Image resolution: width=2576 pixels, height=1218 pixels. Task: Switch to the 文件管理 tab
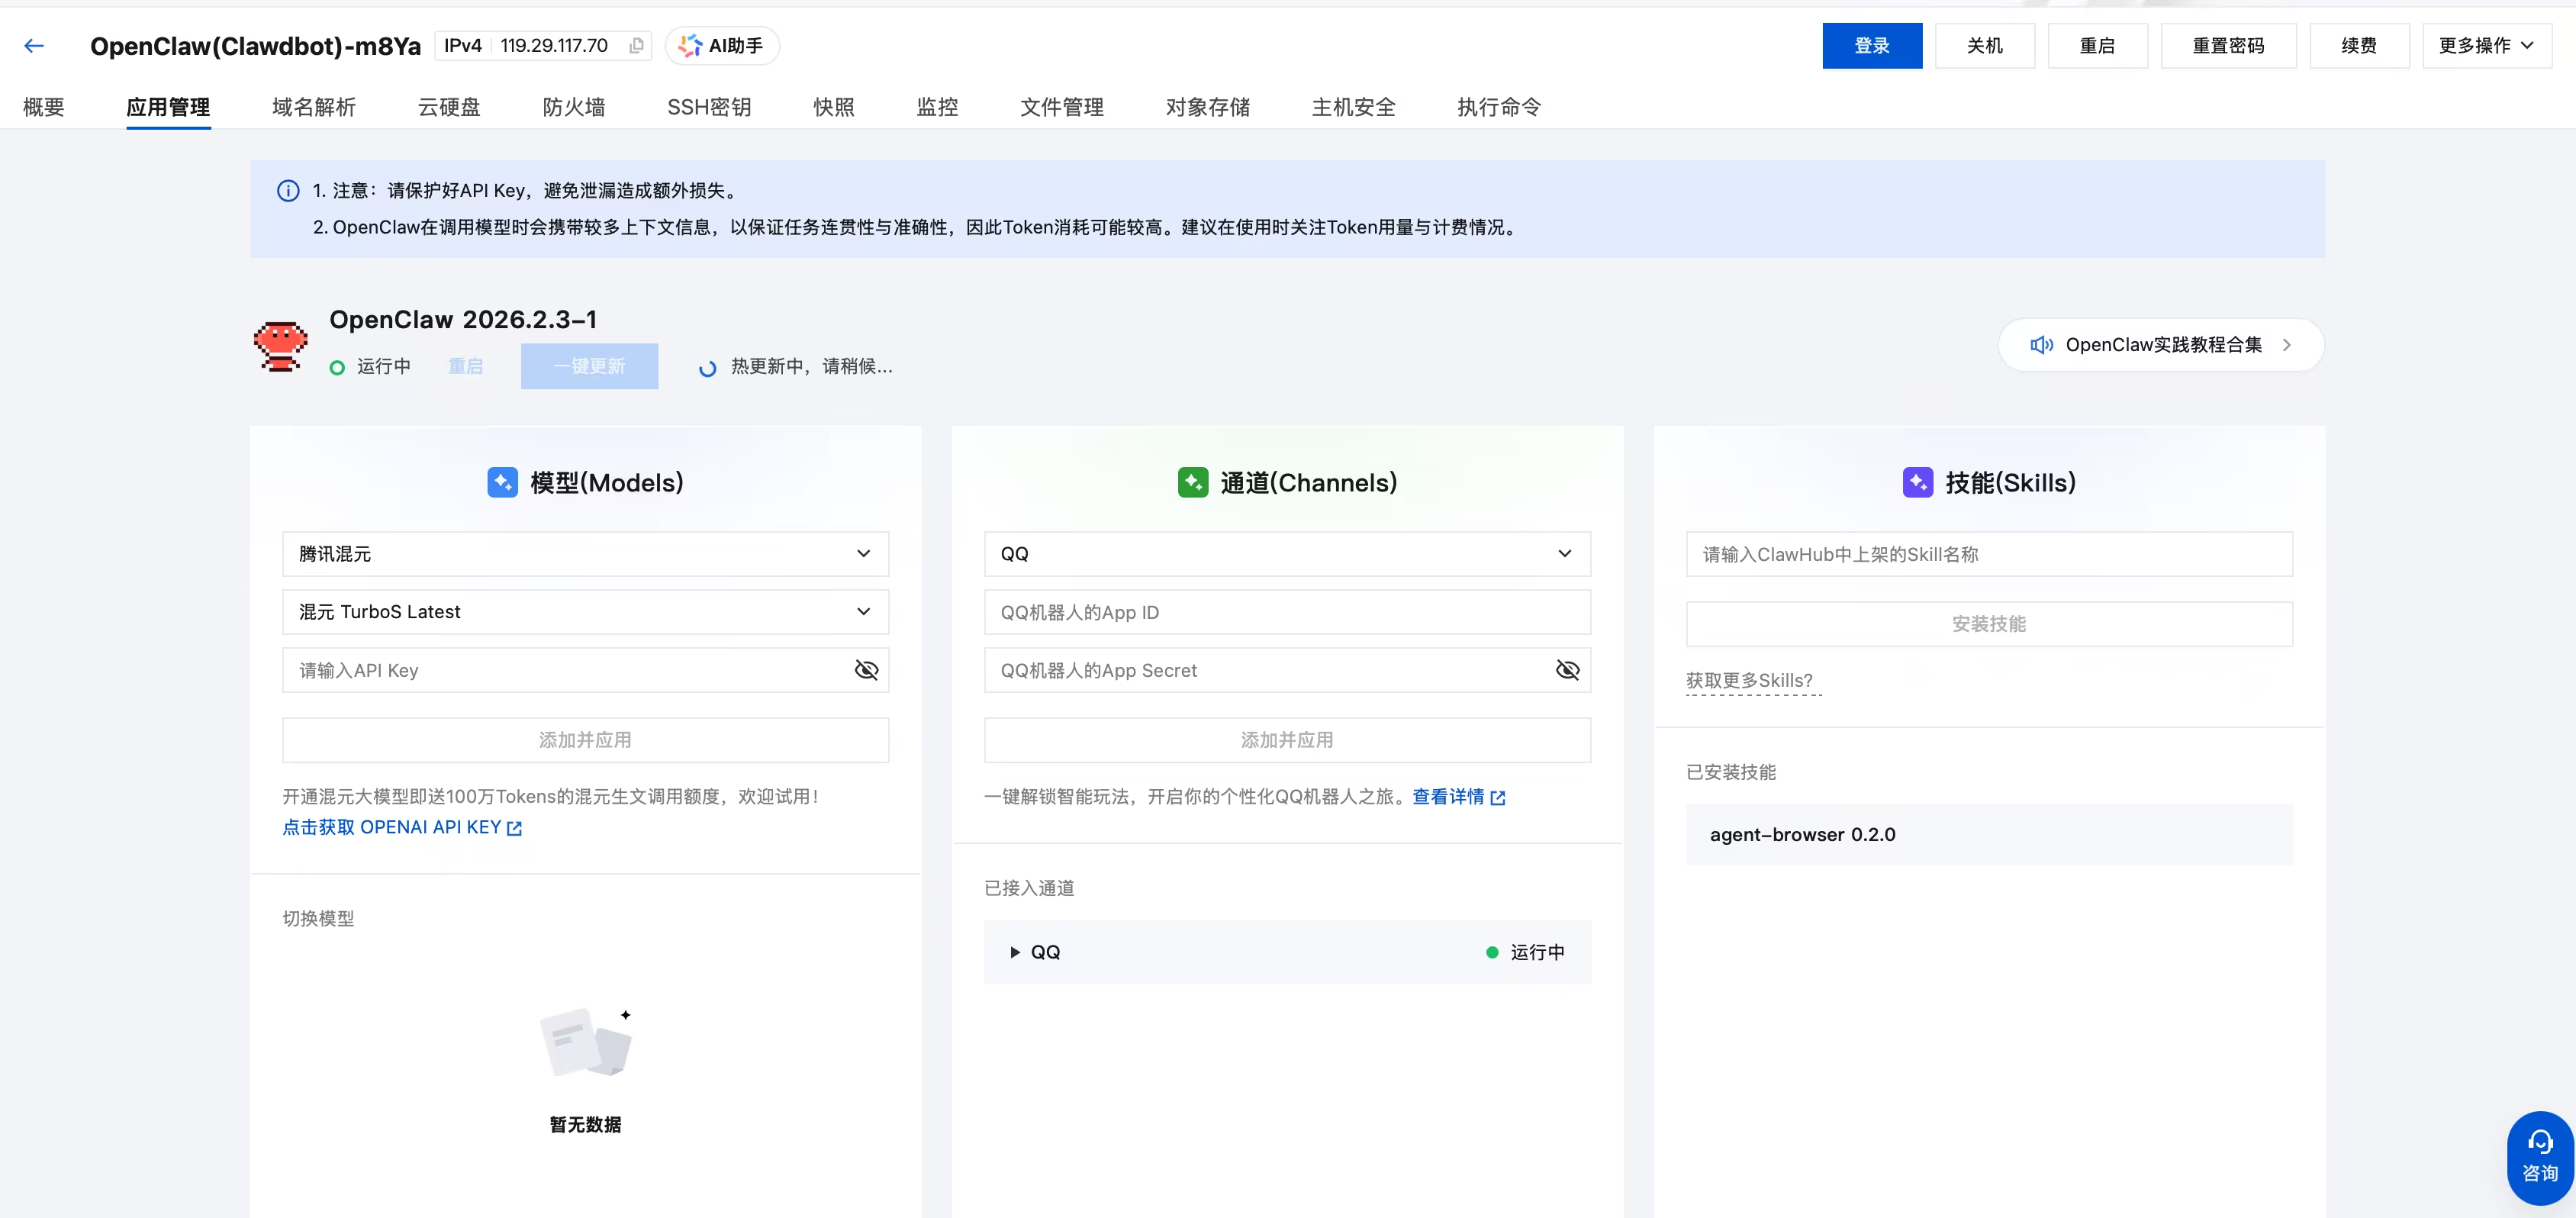tap(1061, 107)
